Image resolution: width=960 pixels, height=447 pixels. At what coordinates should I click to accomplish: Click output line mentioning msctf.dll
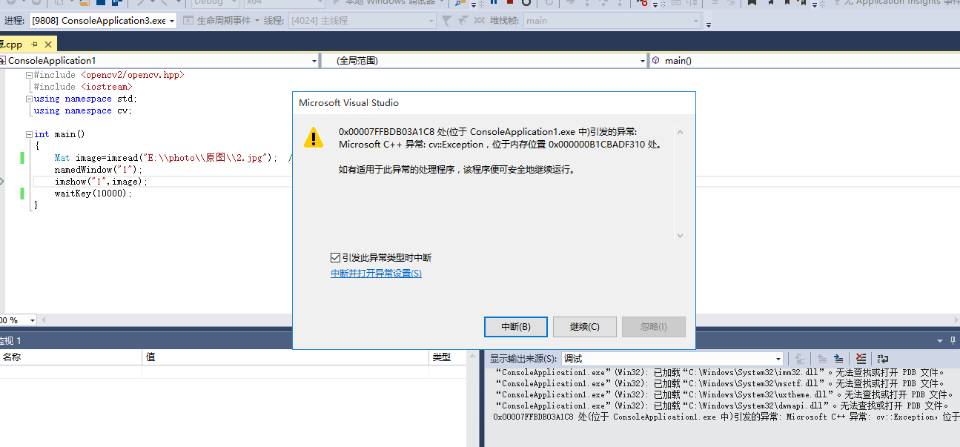(720, 383)
